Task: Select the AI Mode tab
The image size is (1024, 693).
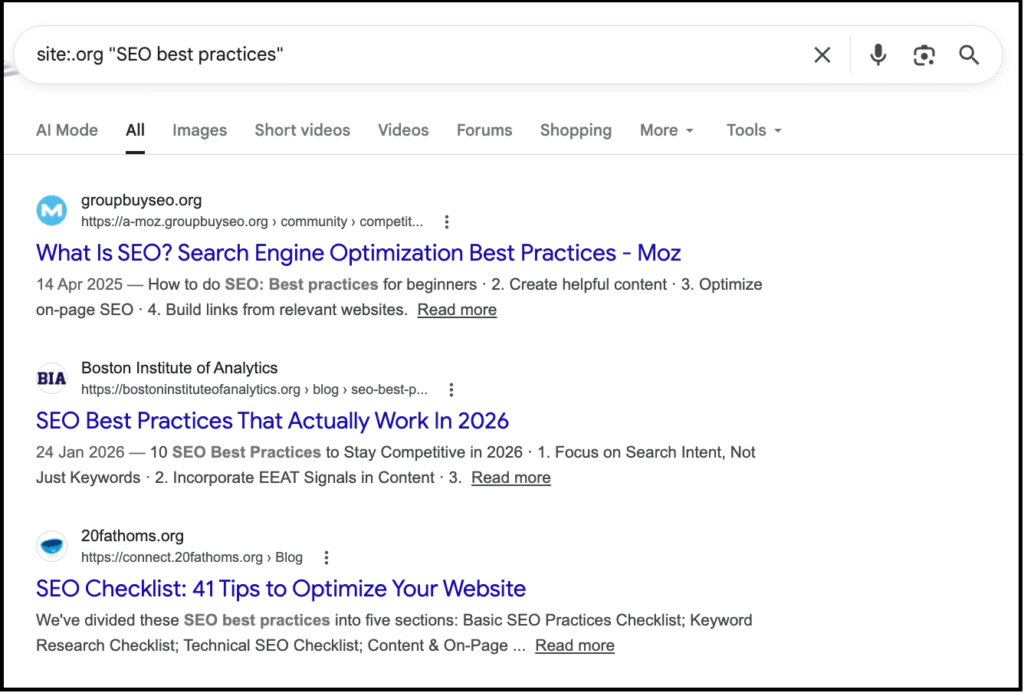Action: click(66, 130)
